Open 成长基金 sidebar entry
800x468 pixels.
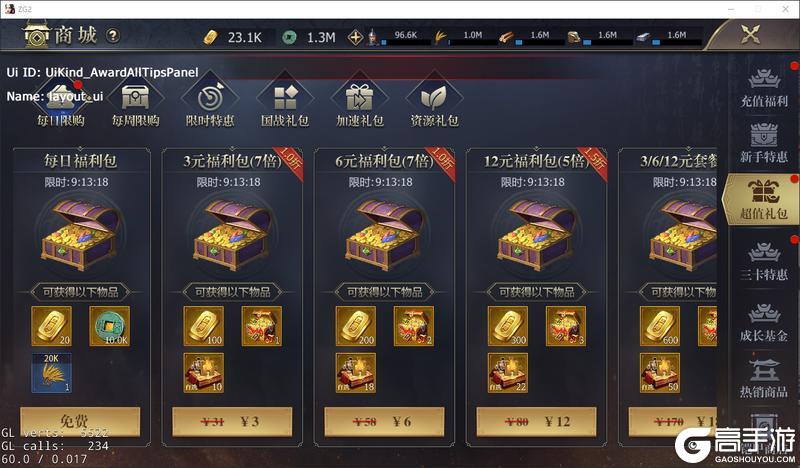click(764, 323)
